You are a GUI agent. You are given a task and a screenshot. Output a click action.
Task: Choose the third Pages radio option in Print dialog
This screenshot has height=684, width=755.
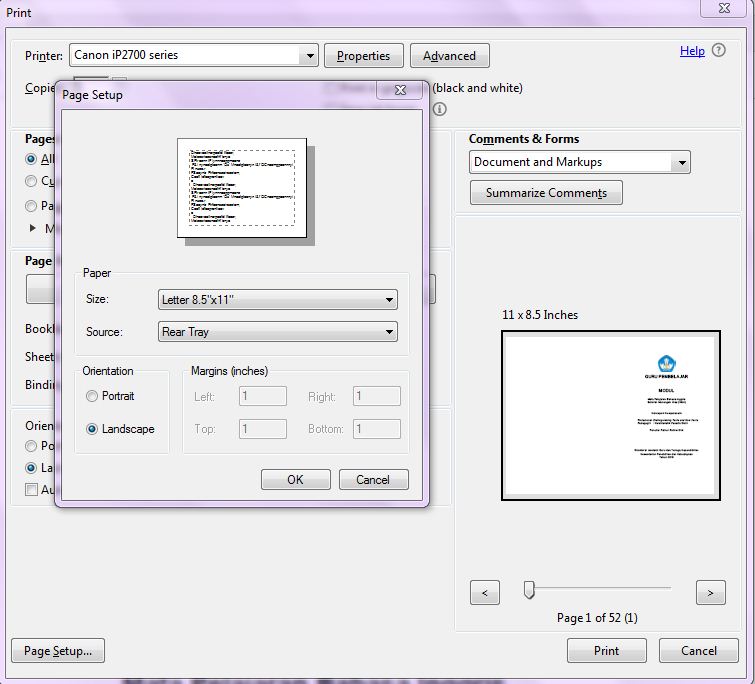coord(31,206)
